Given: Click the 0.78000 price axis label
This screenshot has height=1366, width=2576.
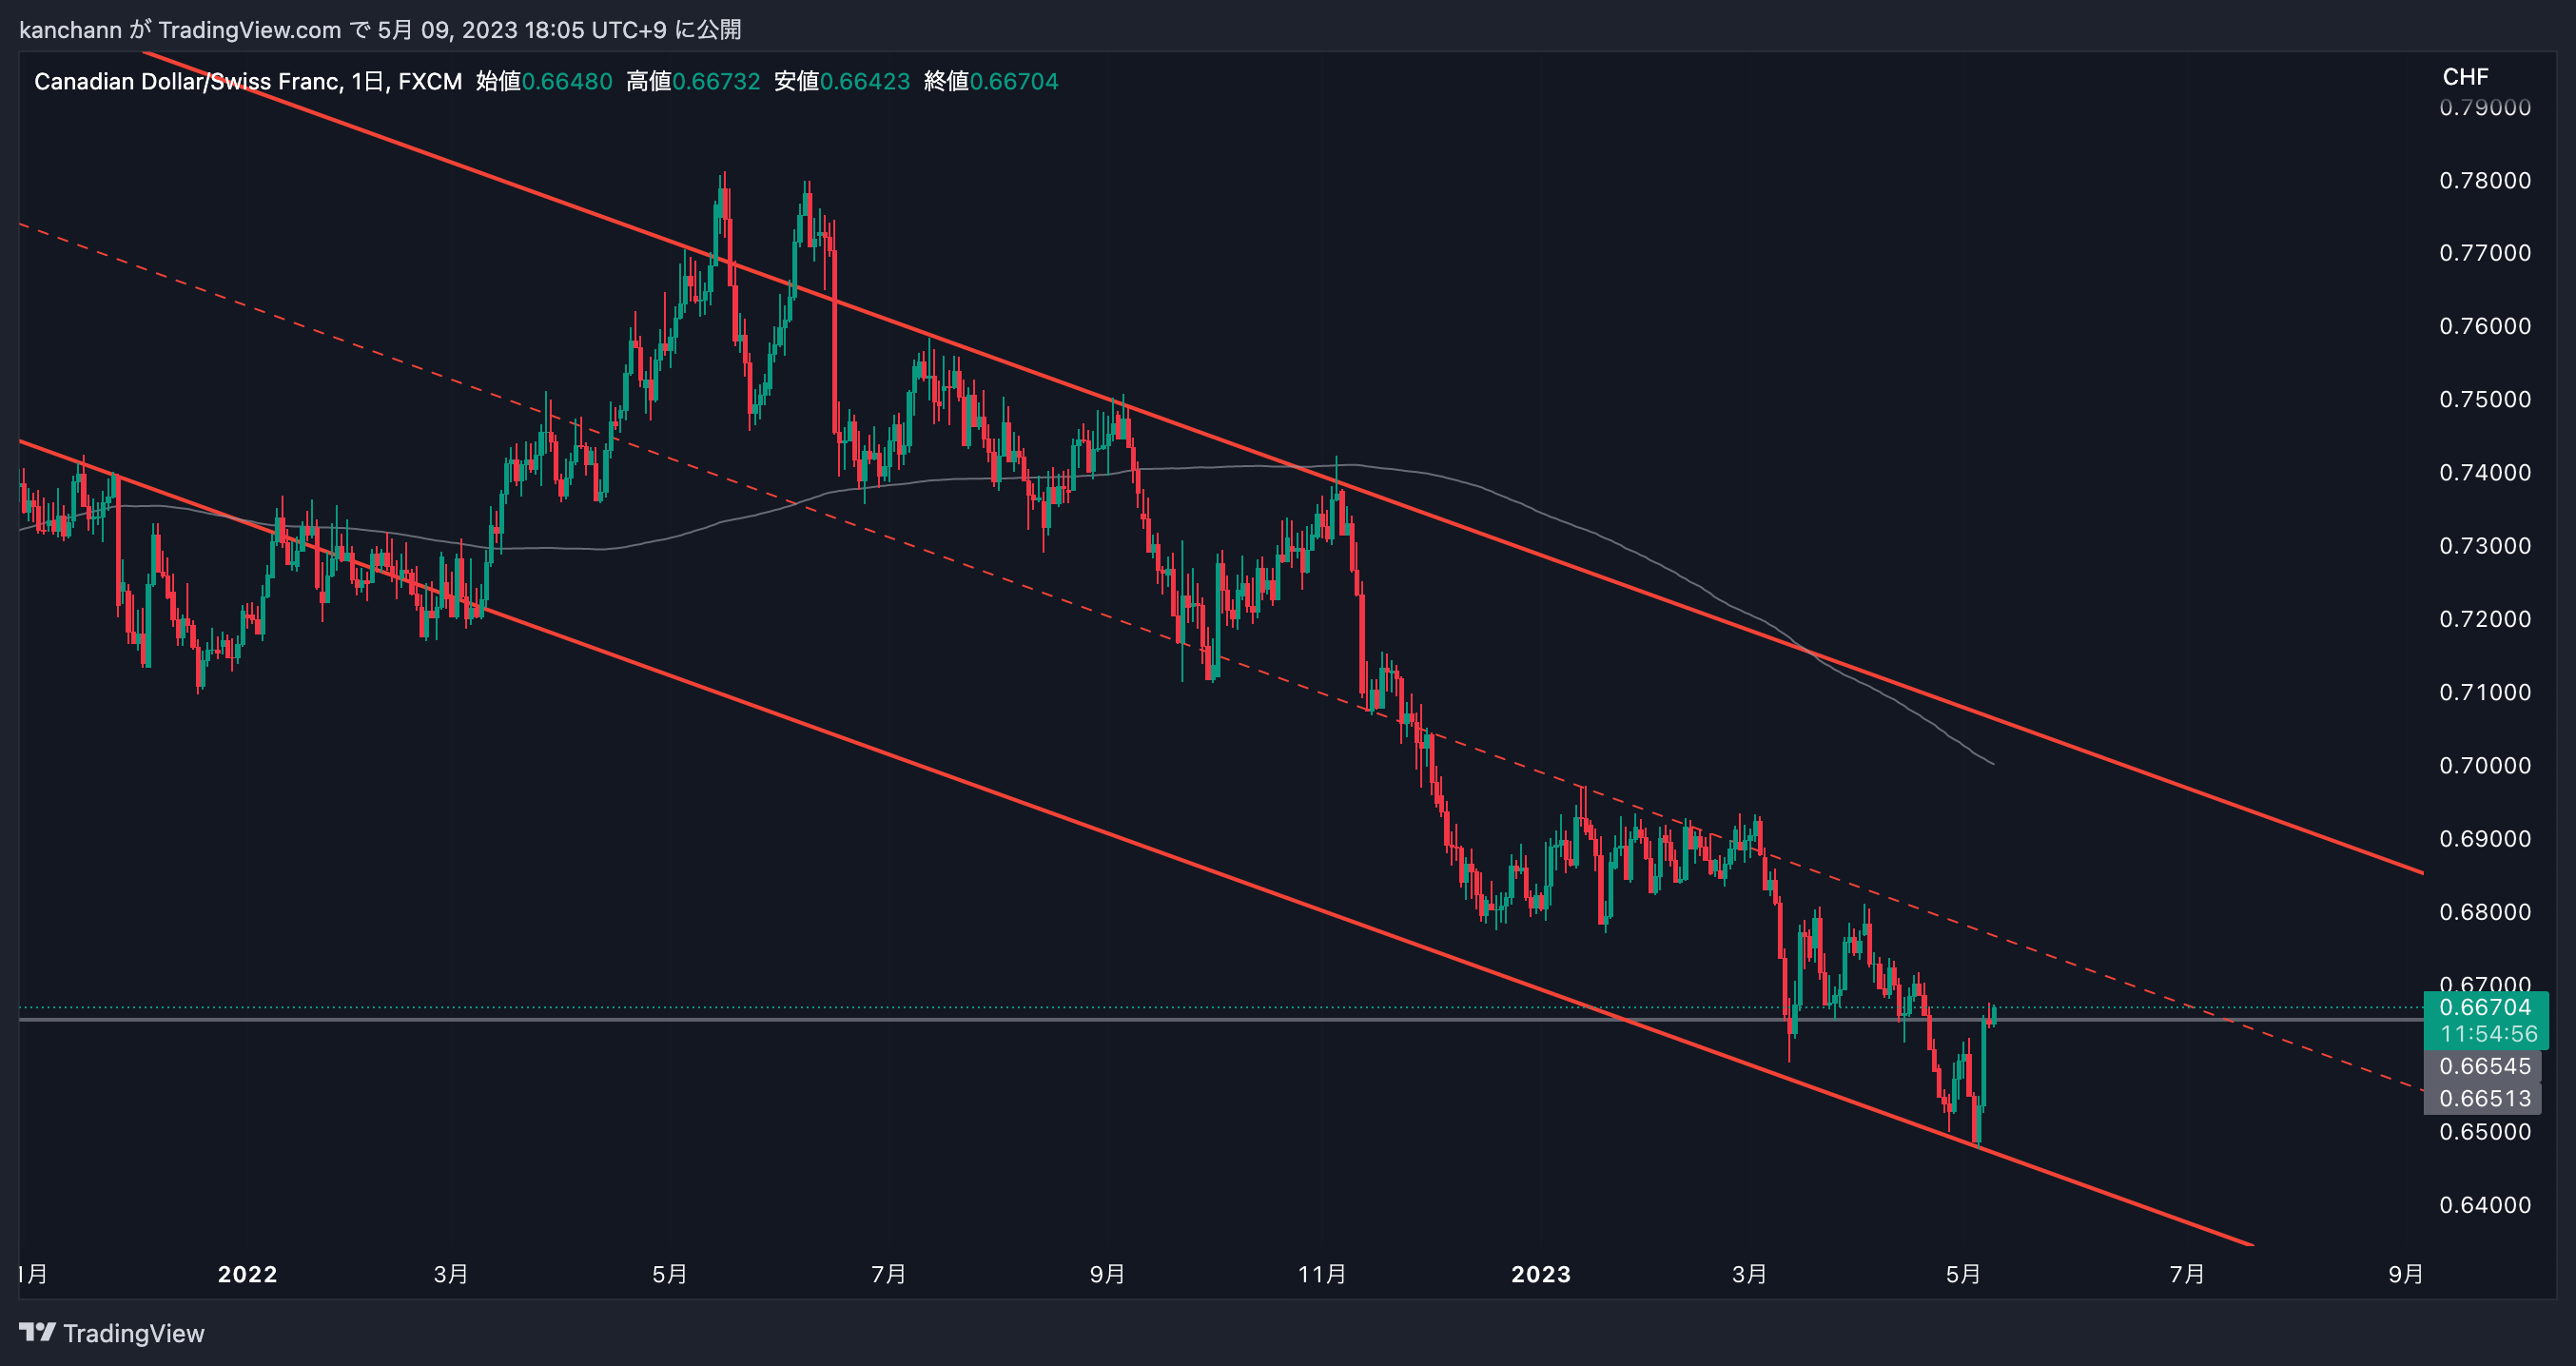Looking at the screenshot, I should [x=2485, y=180].
